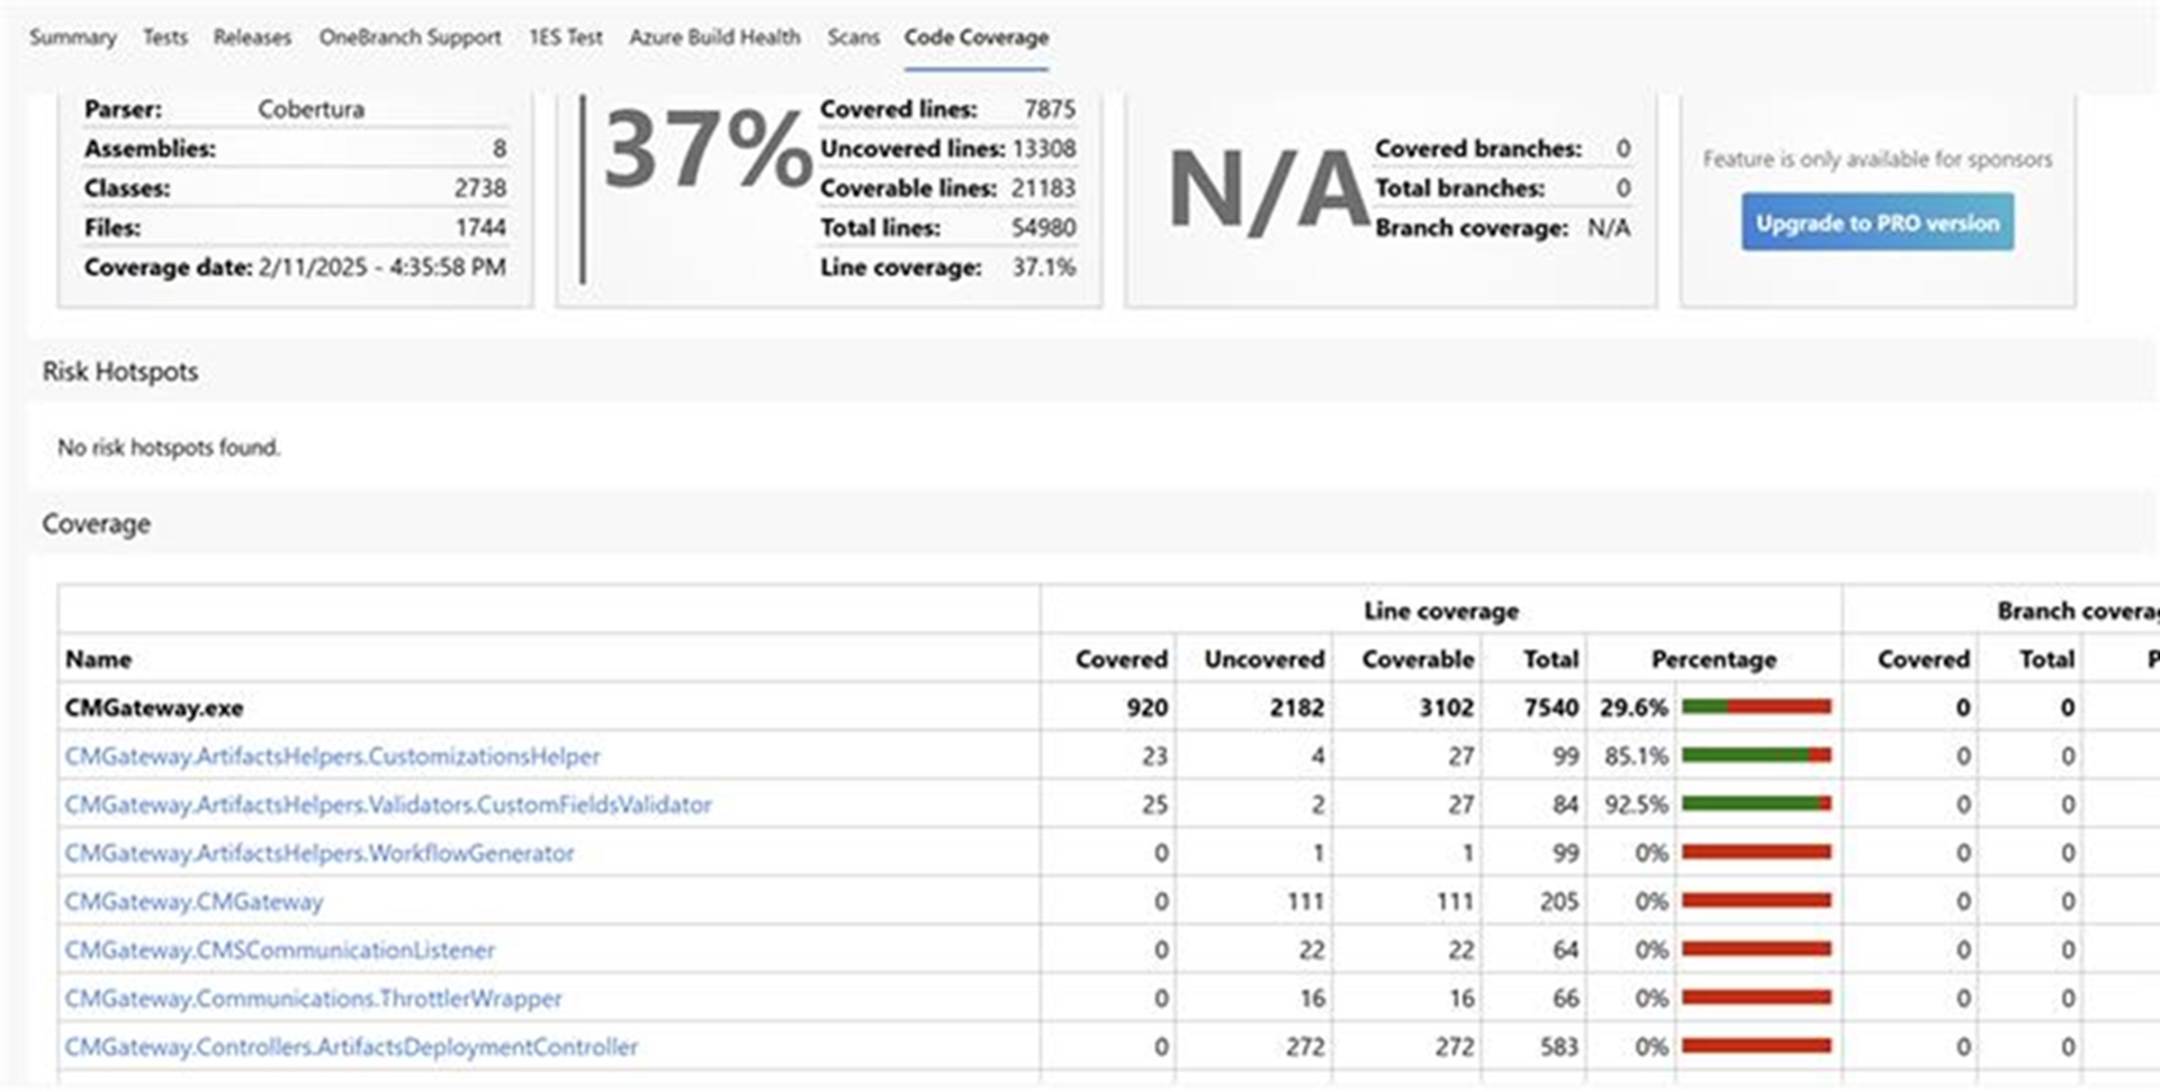Switch to the Summary tab
This screenshot has height=1090, width=2160.
click(x=74, y=38)
